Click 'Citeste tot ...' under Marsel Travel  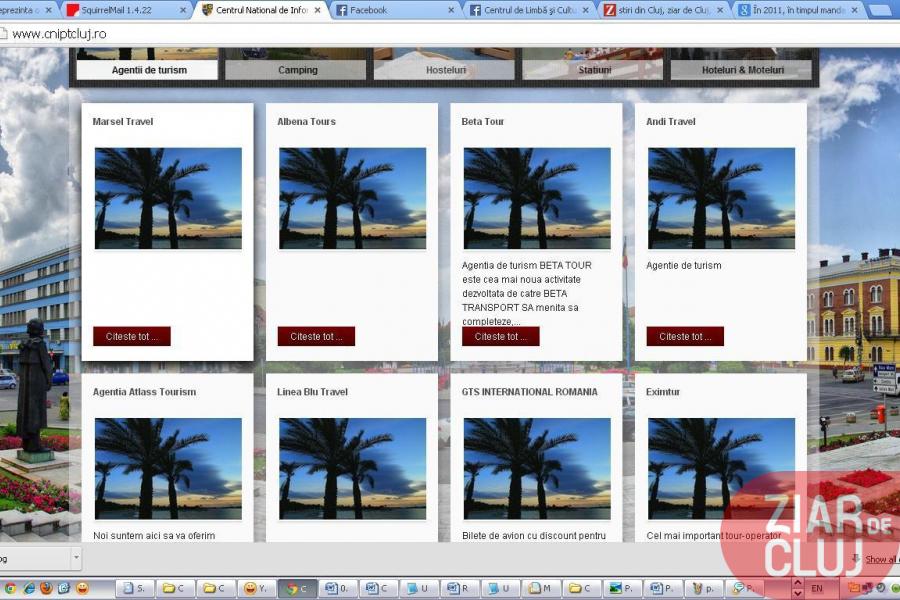[x=132, y=336]
